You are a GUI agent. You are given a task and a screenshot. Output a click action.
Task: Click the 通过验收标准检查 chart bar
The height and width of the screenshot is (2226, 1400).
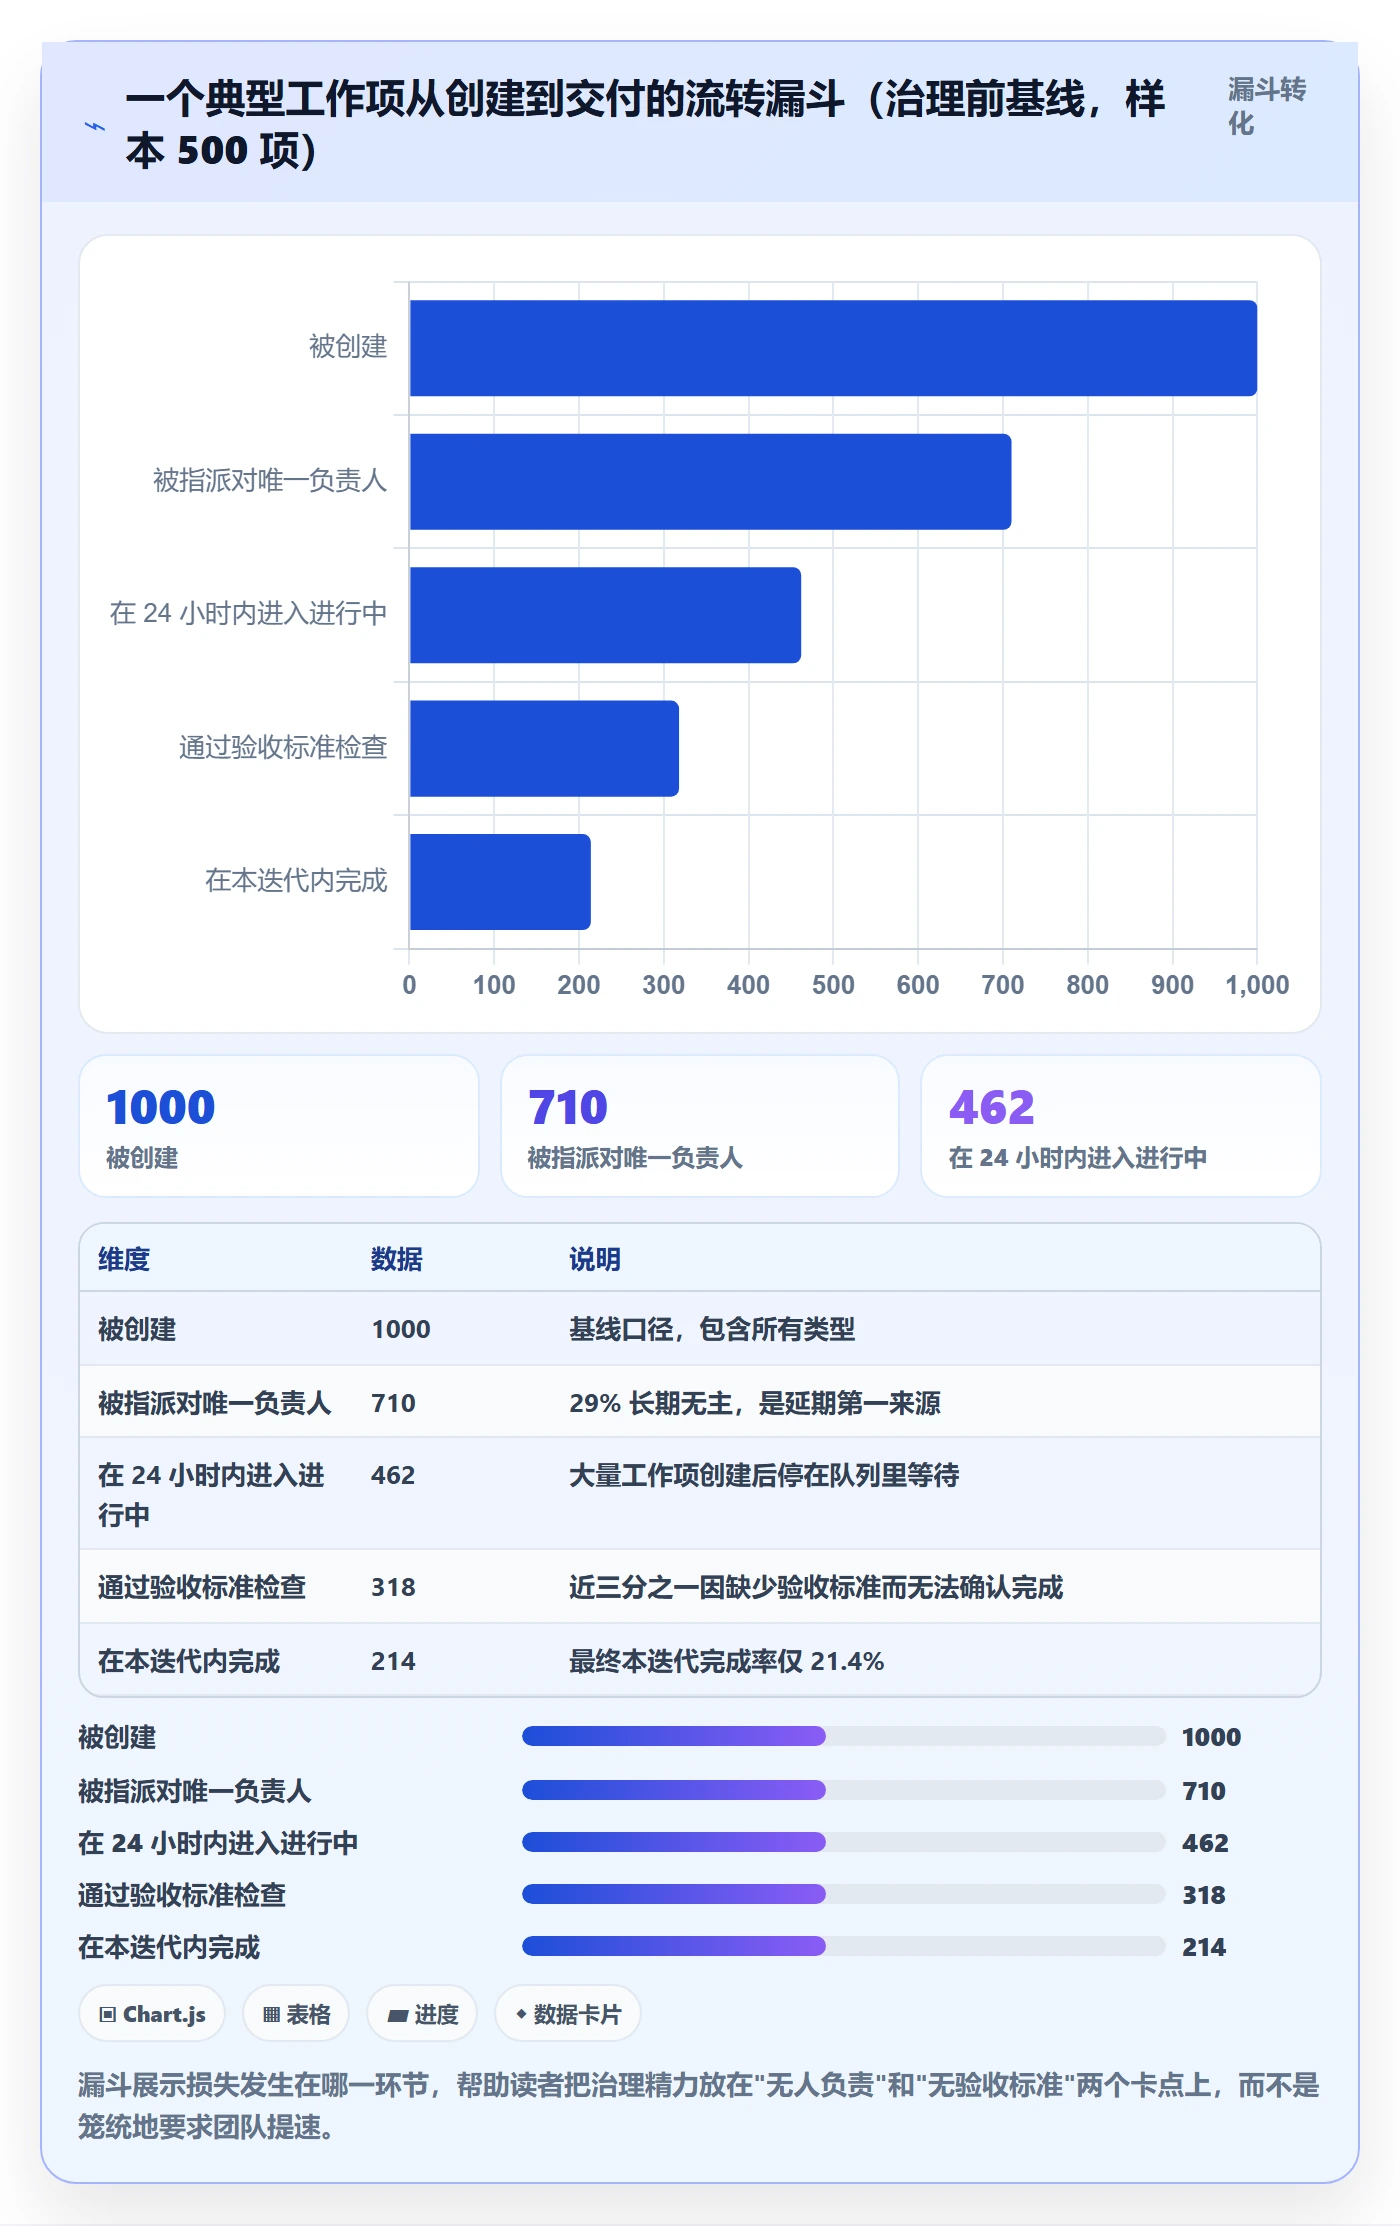[x=544, y=748]
